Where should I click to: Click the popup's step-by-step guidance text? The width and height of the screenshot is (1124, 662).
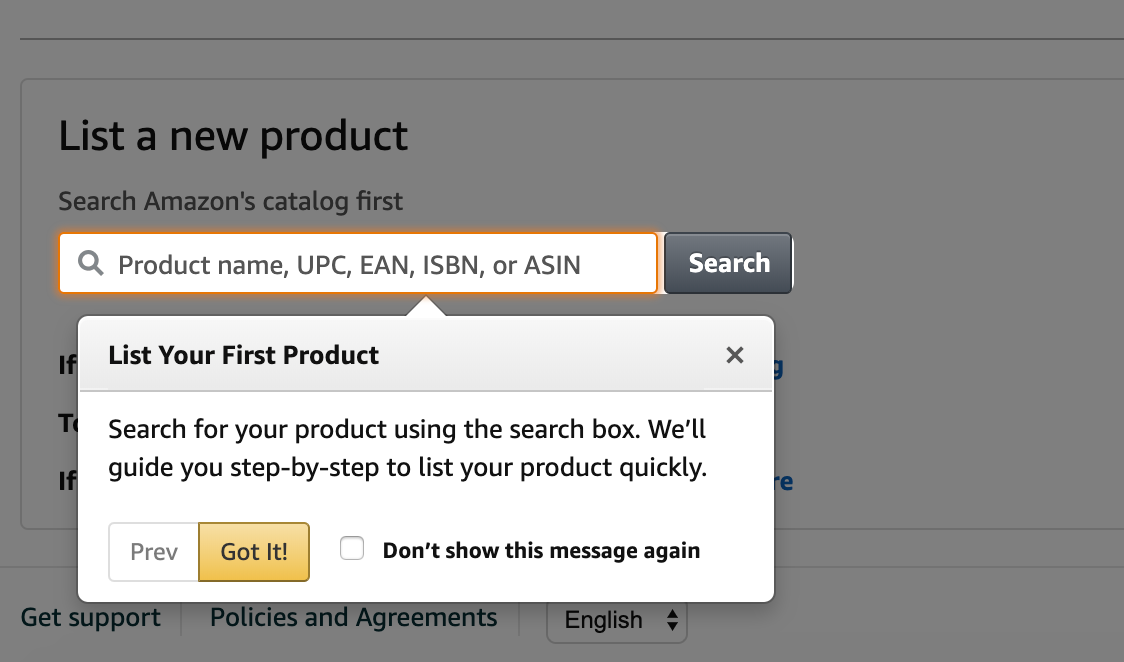click(x=407, y=448)
